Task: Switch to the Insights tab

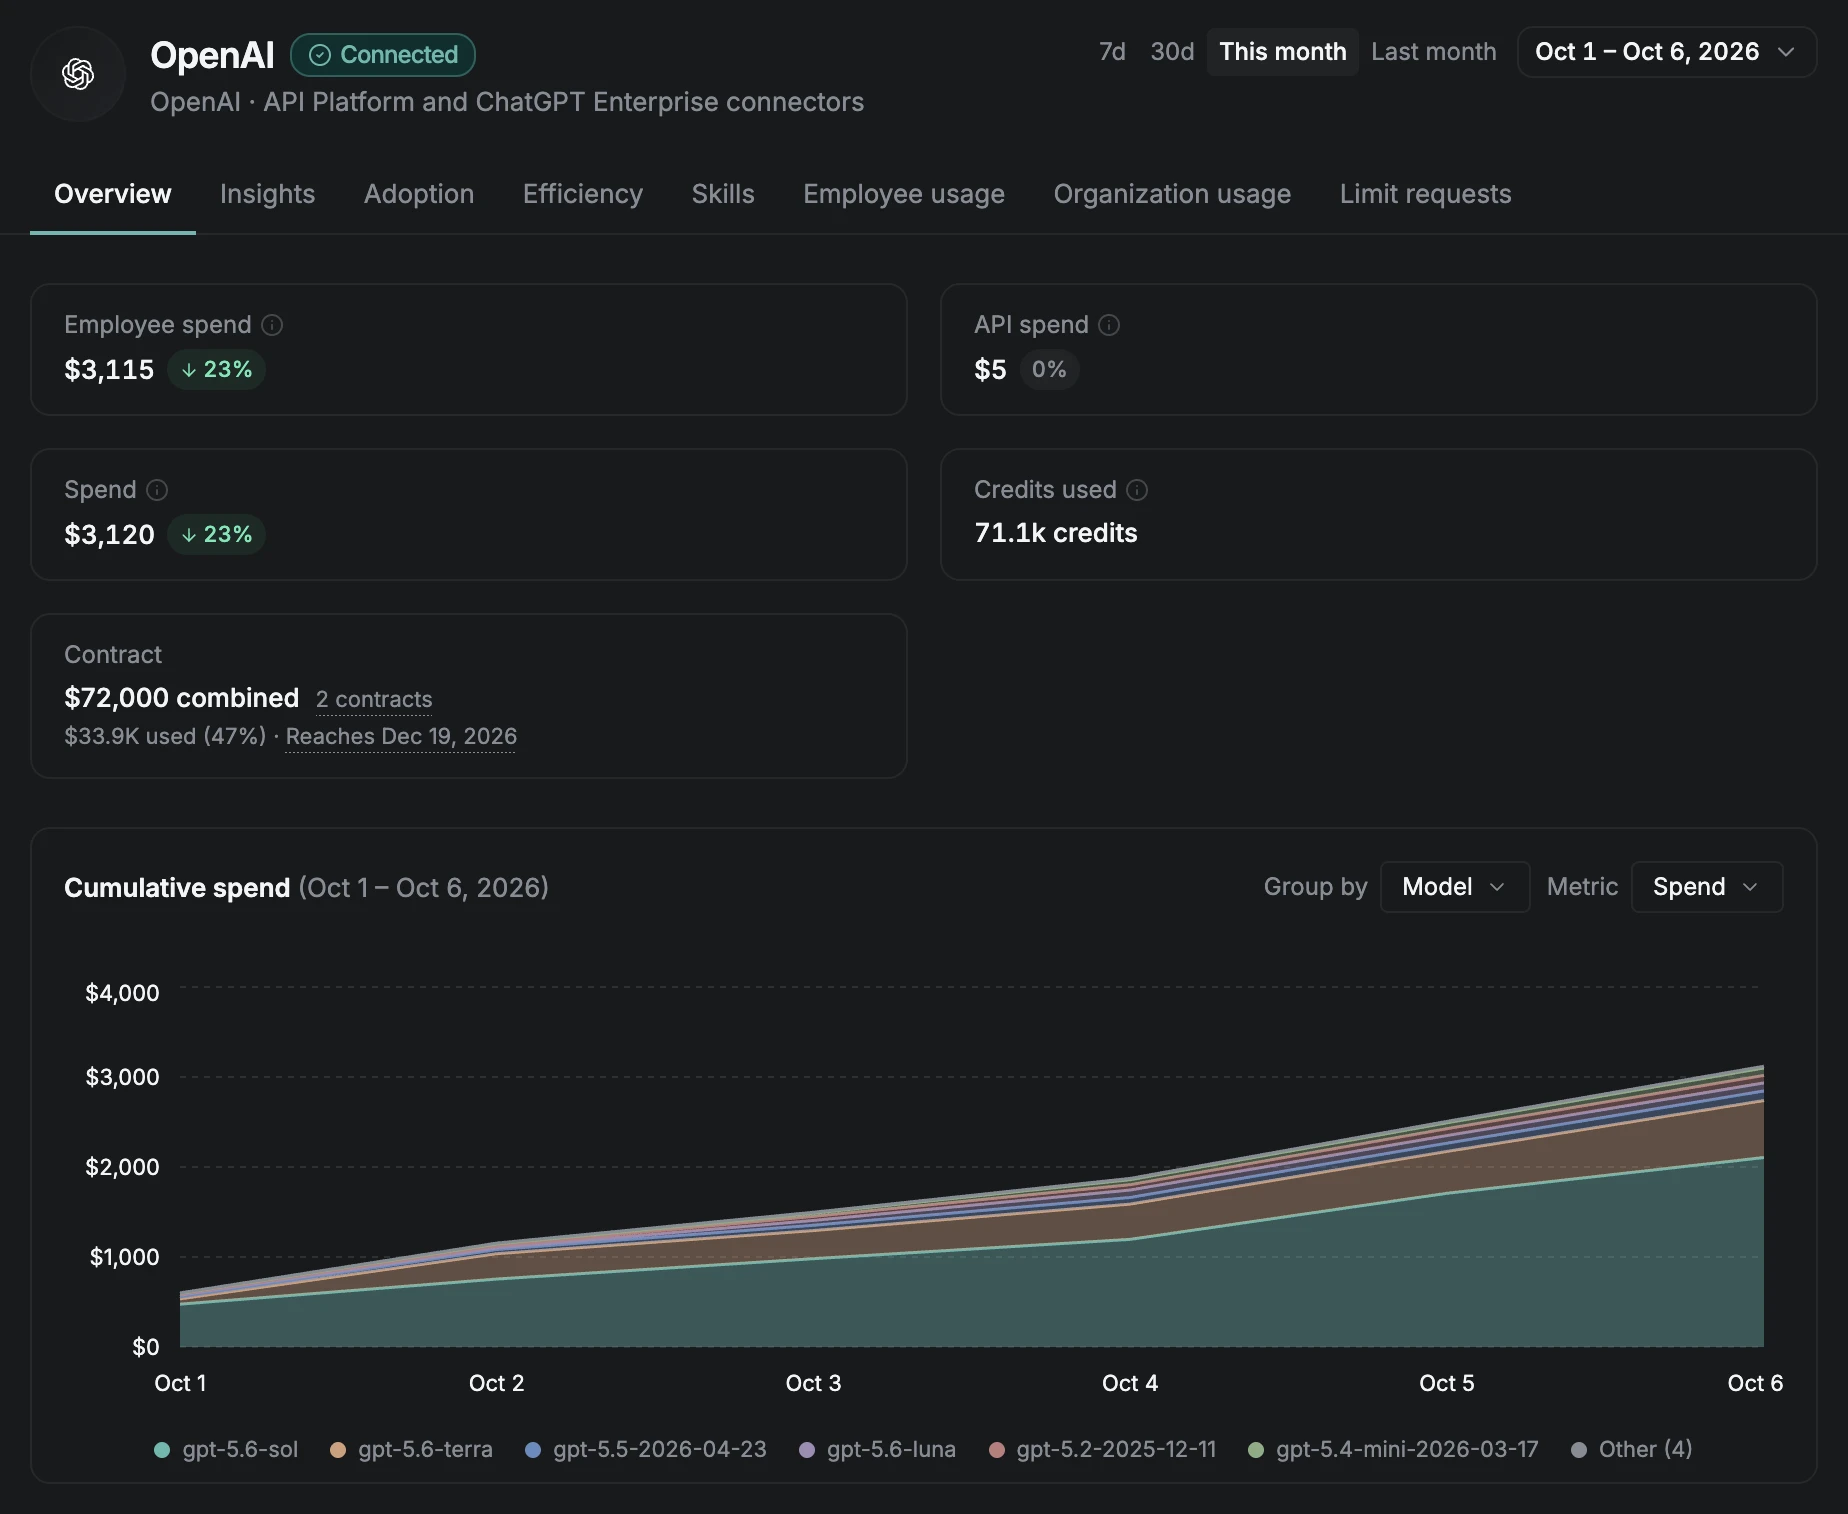Action: click(x=267, y=194)
